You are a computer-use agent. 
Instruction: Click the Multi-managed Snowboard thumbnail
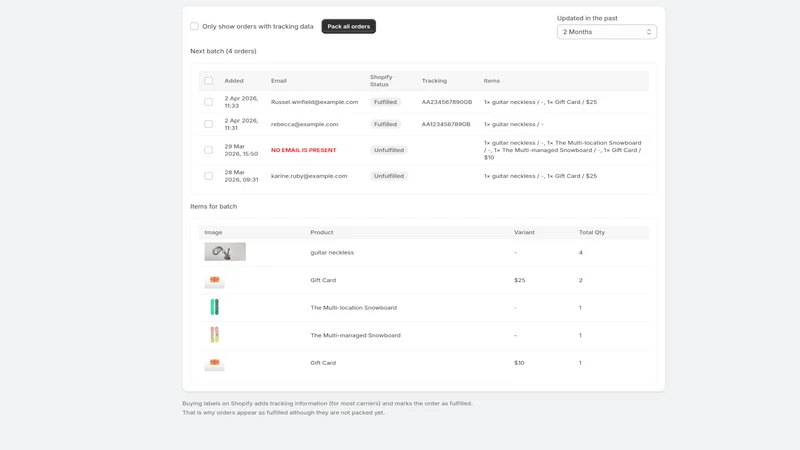point(214,335)
